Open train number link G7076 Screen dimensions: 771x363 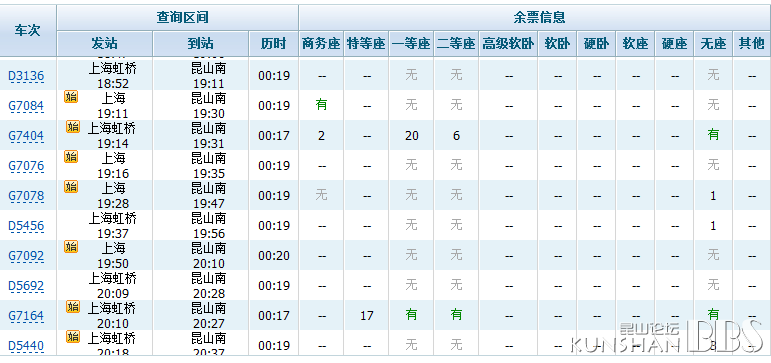[26, 166]
